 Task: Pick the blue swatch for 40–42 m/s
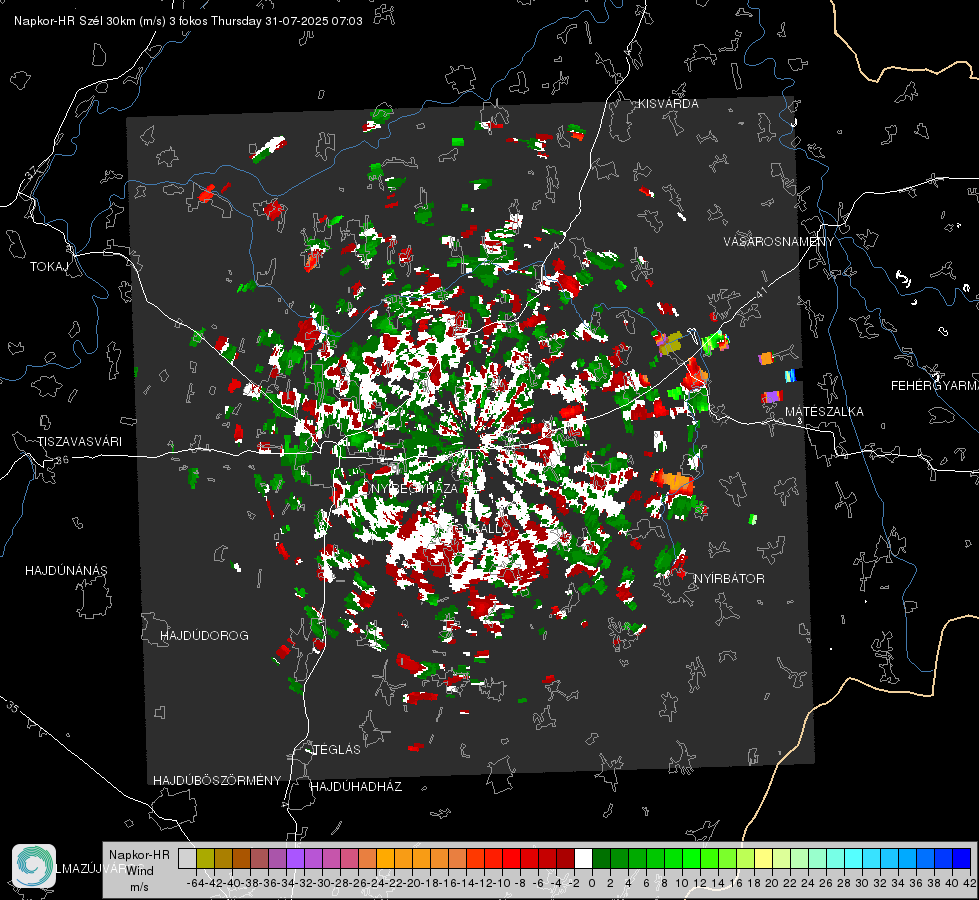(961, 859)
